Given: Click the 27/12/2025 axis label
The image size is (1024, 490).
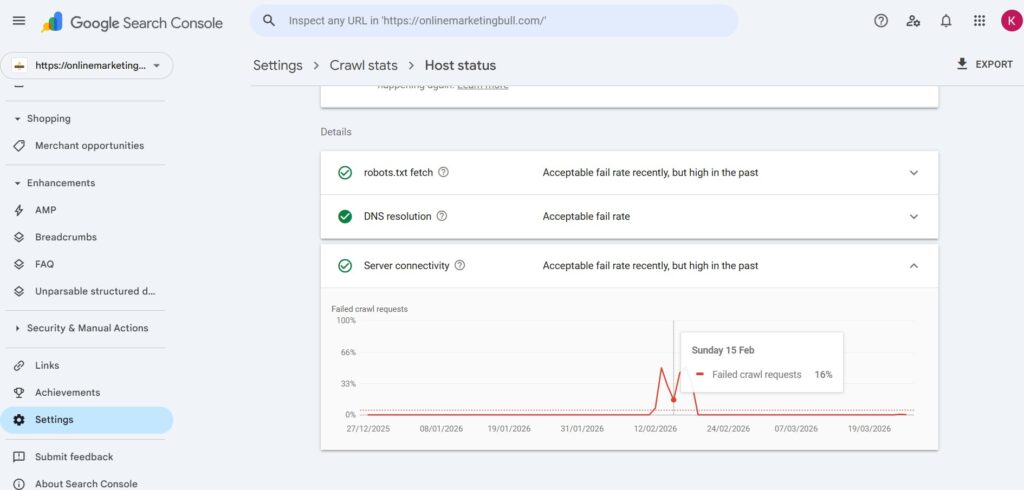Looking at the screenshot, I should 368,429.
